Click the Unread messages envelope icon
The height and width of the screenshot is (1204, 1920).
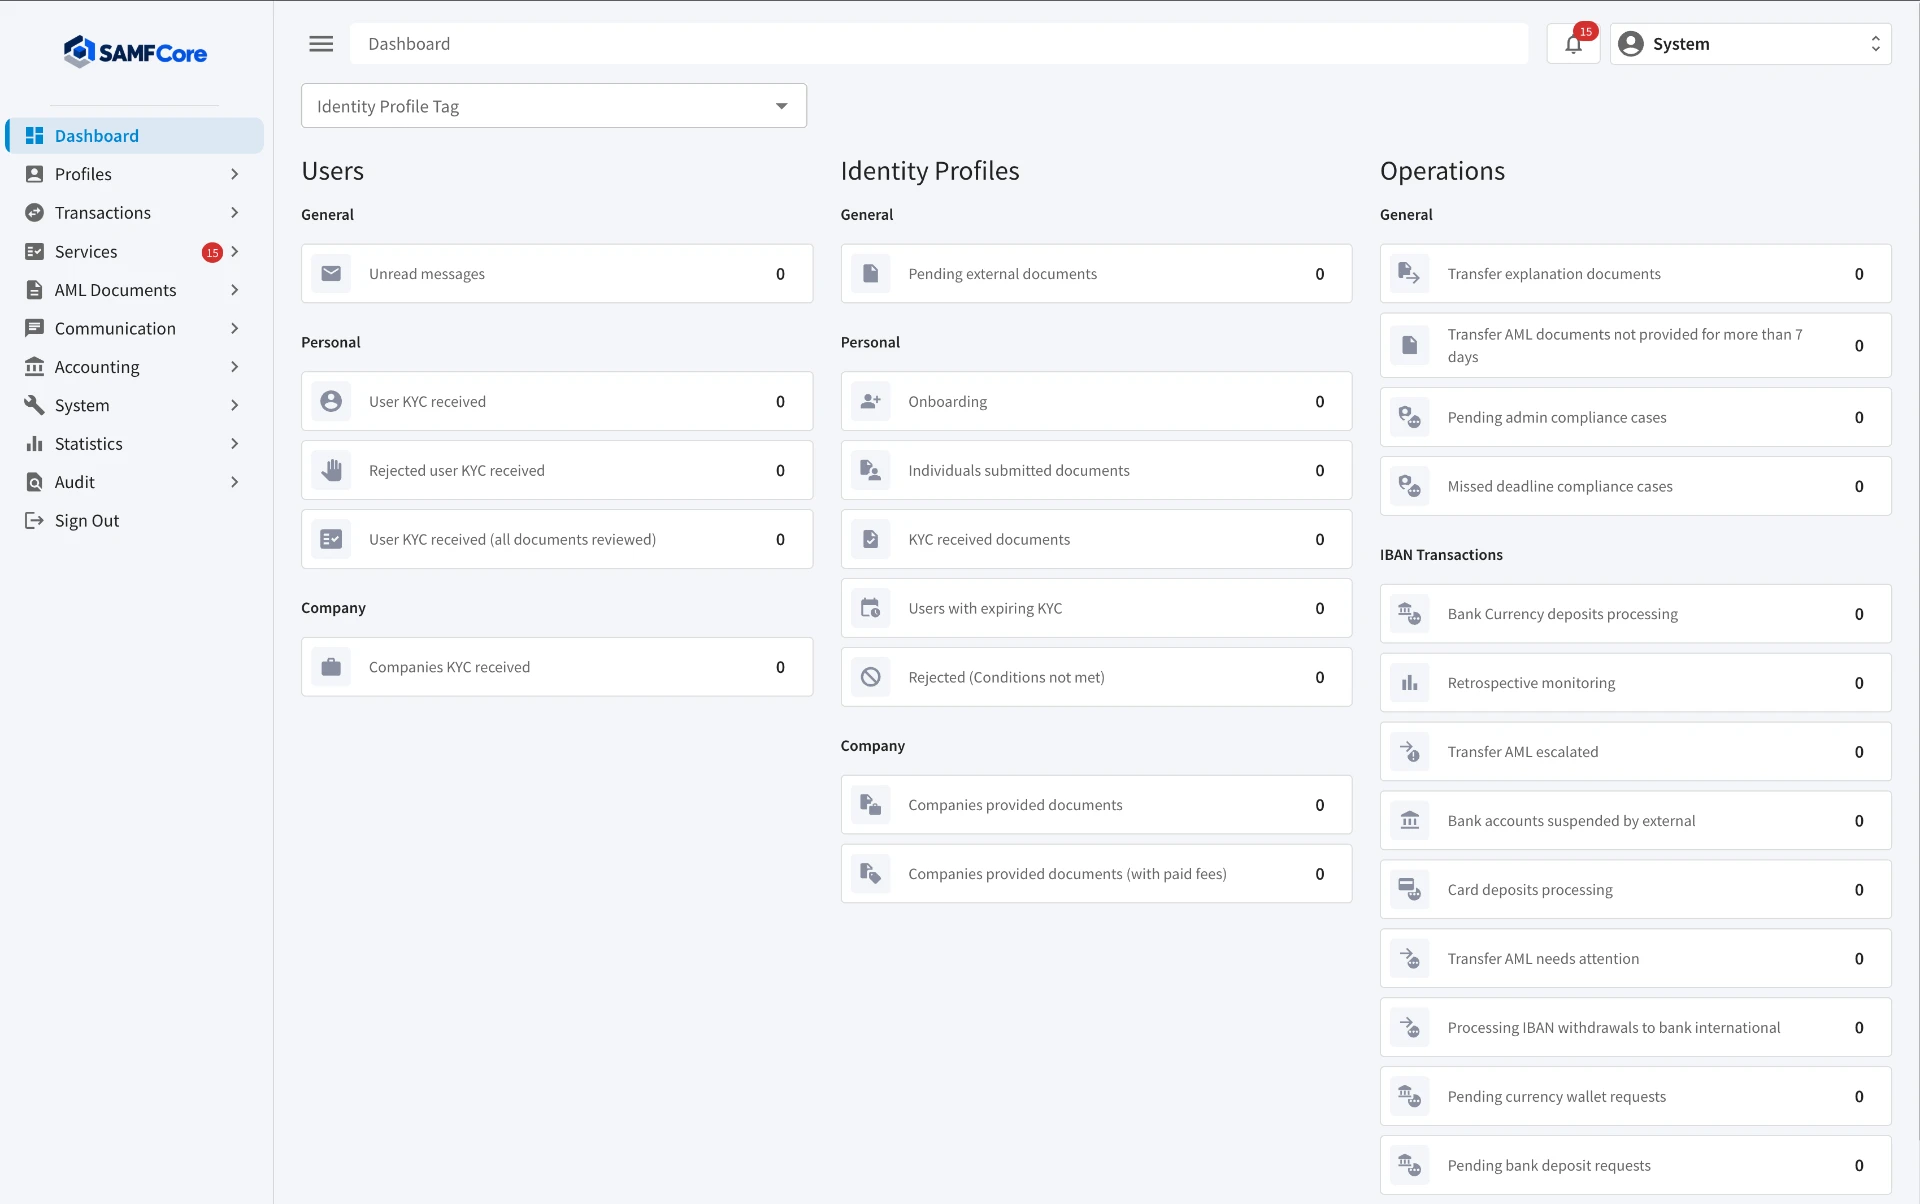pos(331,274)
